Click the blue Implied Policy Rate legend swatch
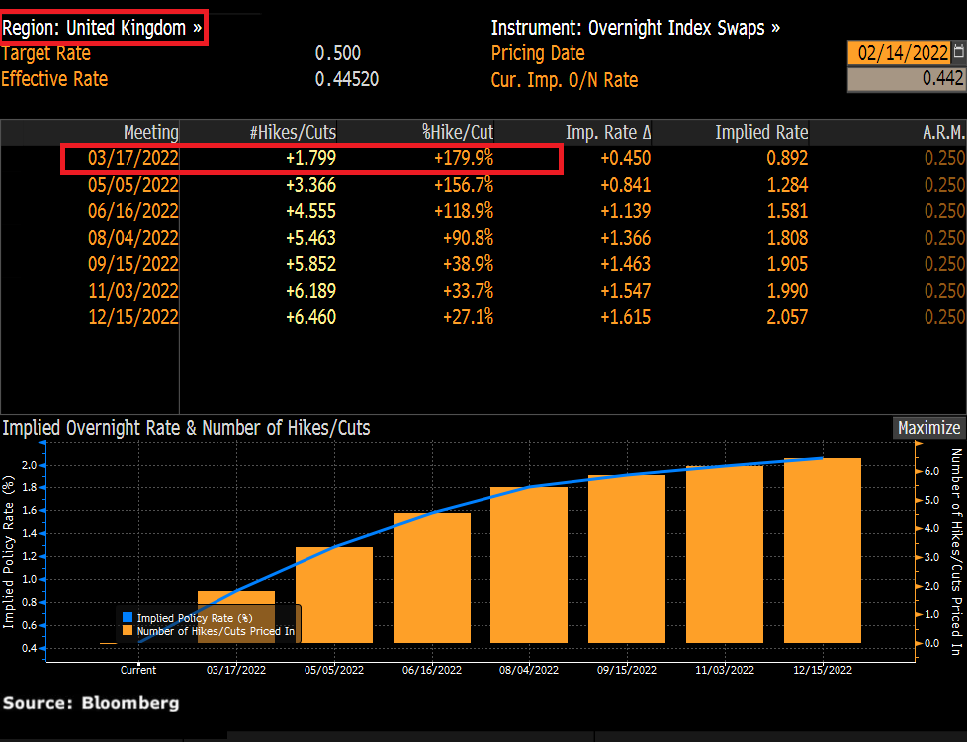Viewport: 967px width, 742px height. point(127,618)
